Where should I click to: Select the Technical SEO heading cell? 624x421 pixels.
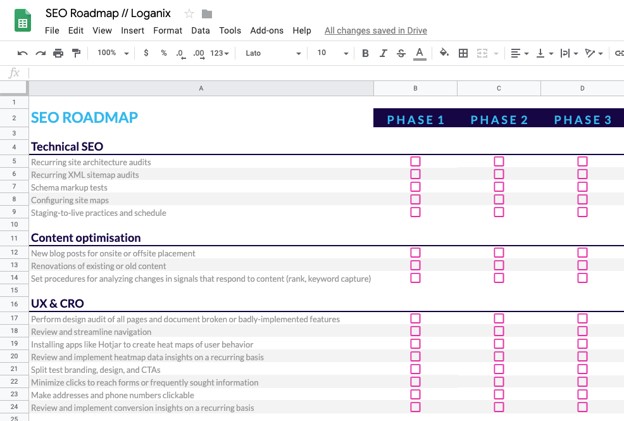coord(201,147)
